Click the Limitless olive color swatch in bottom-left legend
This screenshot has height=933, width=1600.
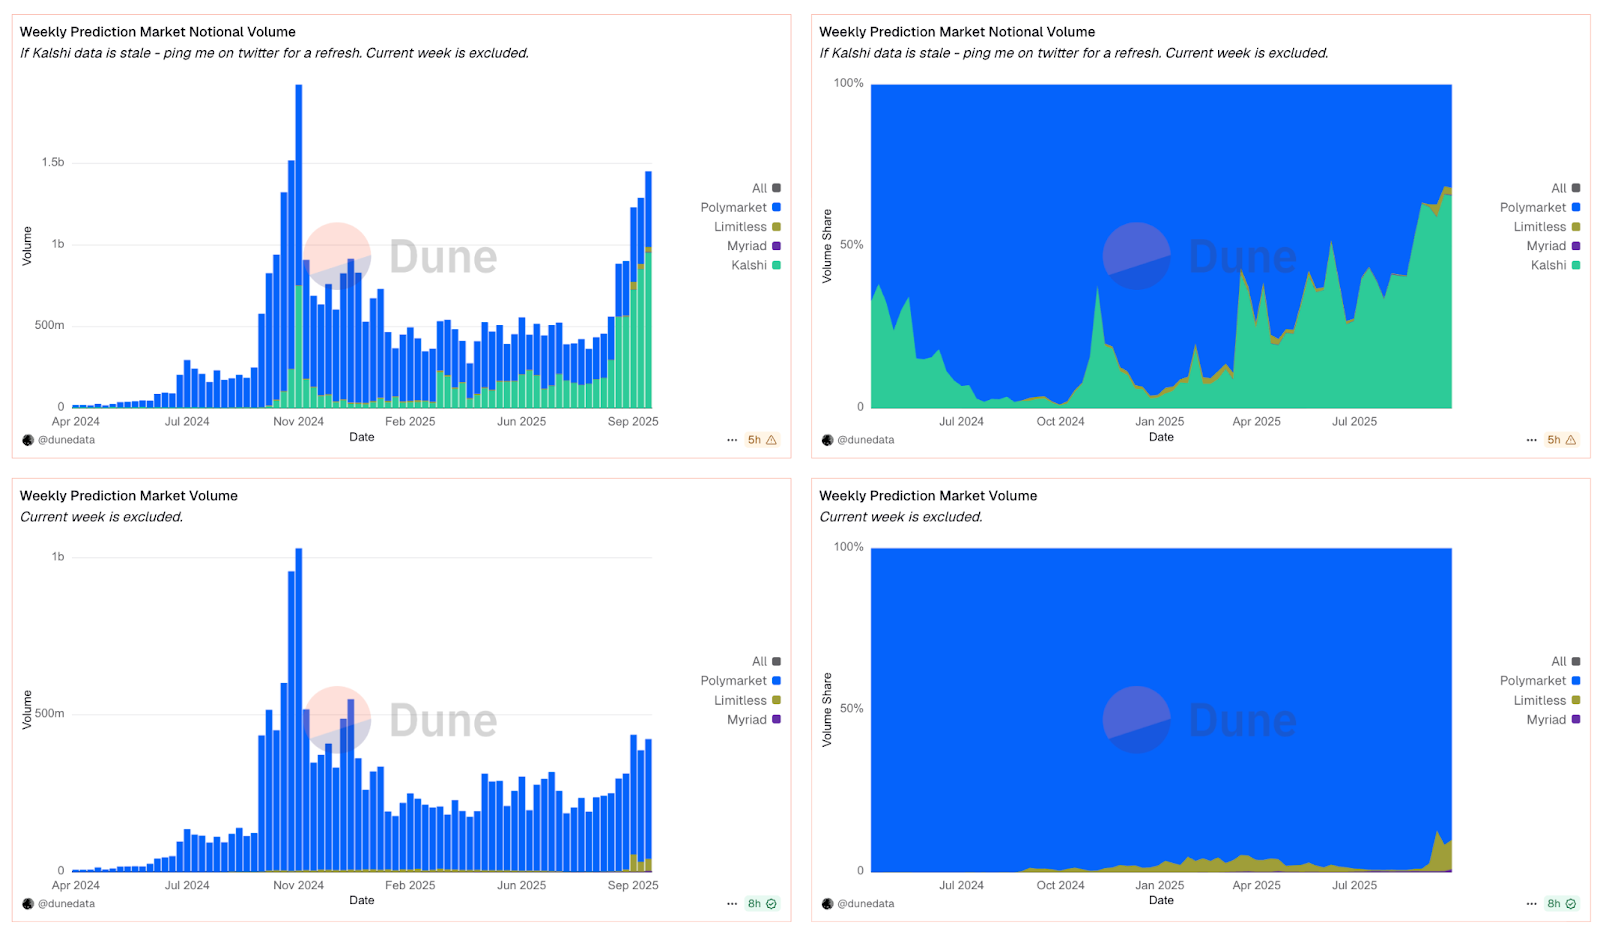pyautogui.click(x=777, y=700)
